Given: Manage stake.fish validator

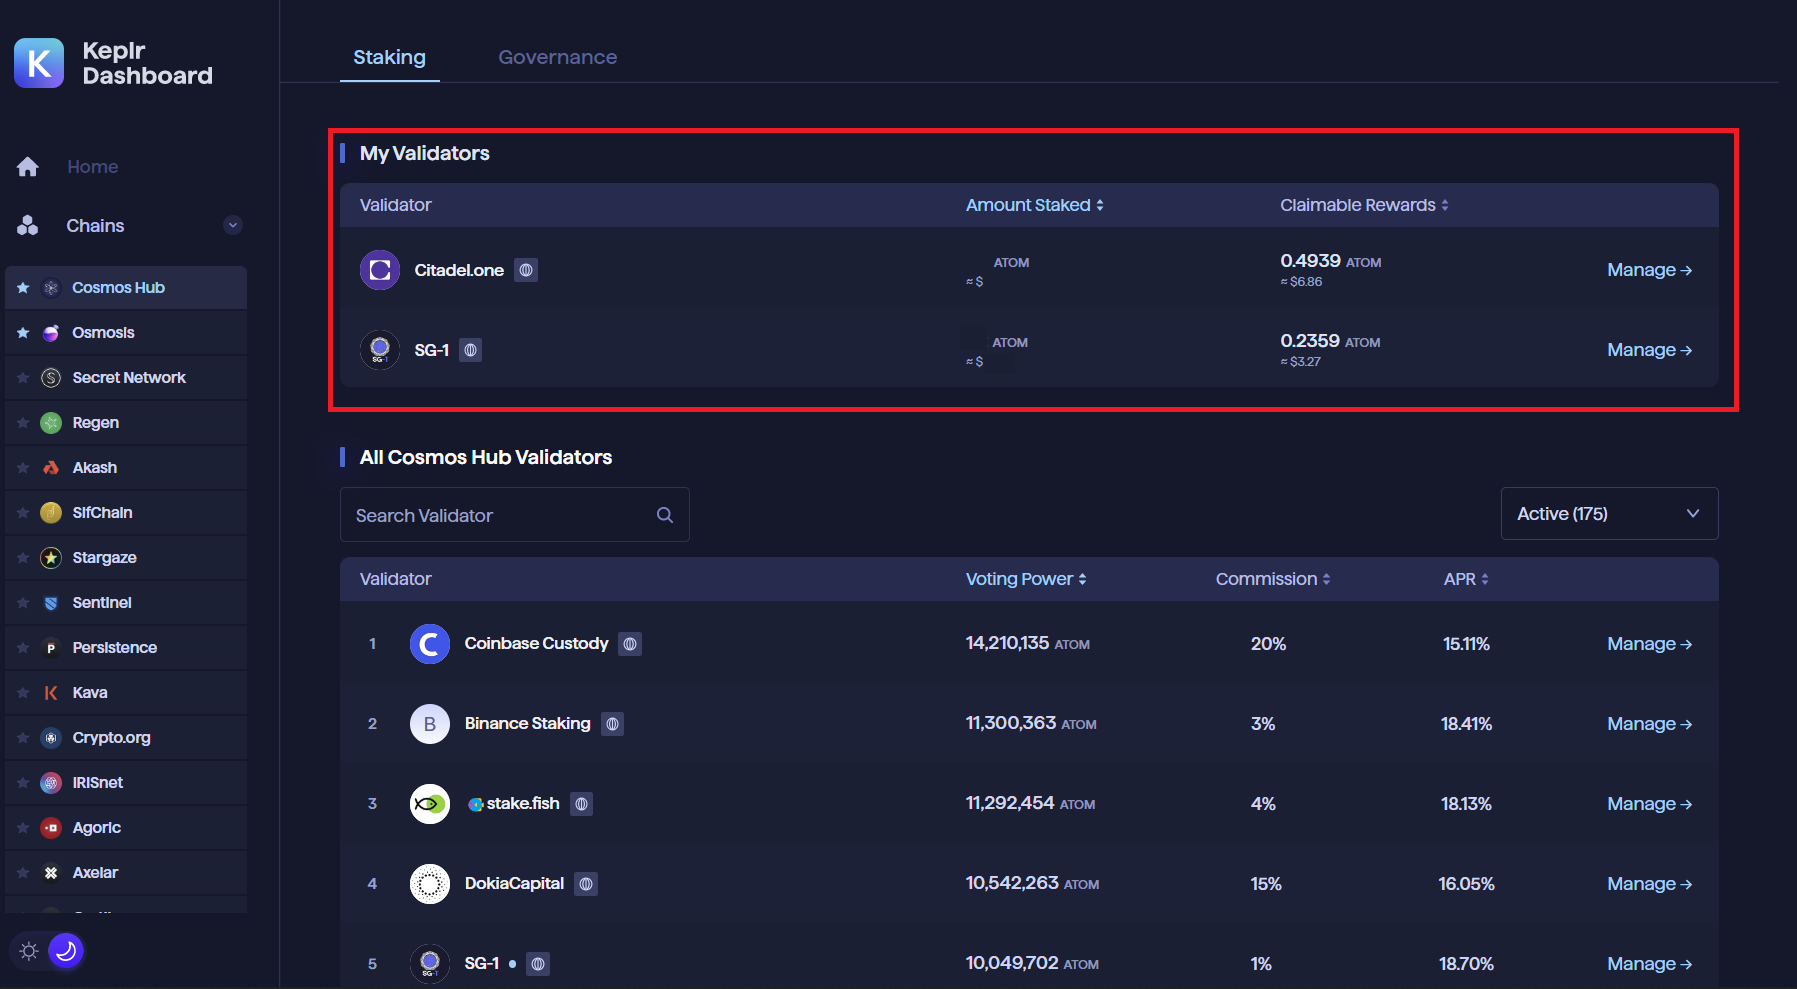Looking at the screenshot, I should (x=1649, y=804).
